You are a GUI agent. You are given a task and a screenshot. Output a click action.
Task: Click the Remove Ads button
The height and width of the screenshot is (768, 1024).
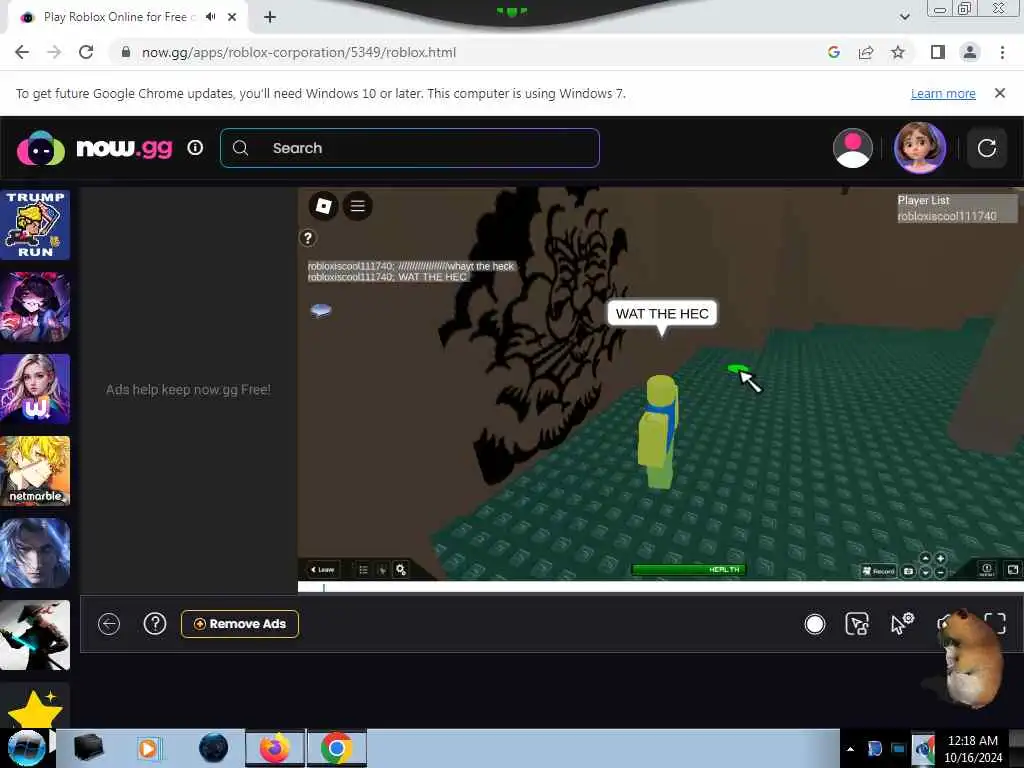tap(240, 624)
